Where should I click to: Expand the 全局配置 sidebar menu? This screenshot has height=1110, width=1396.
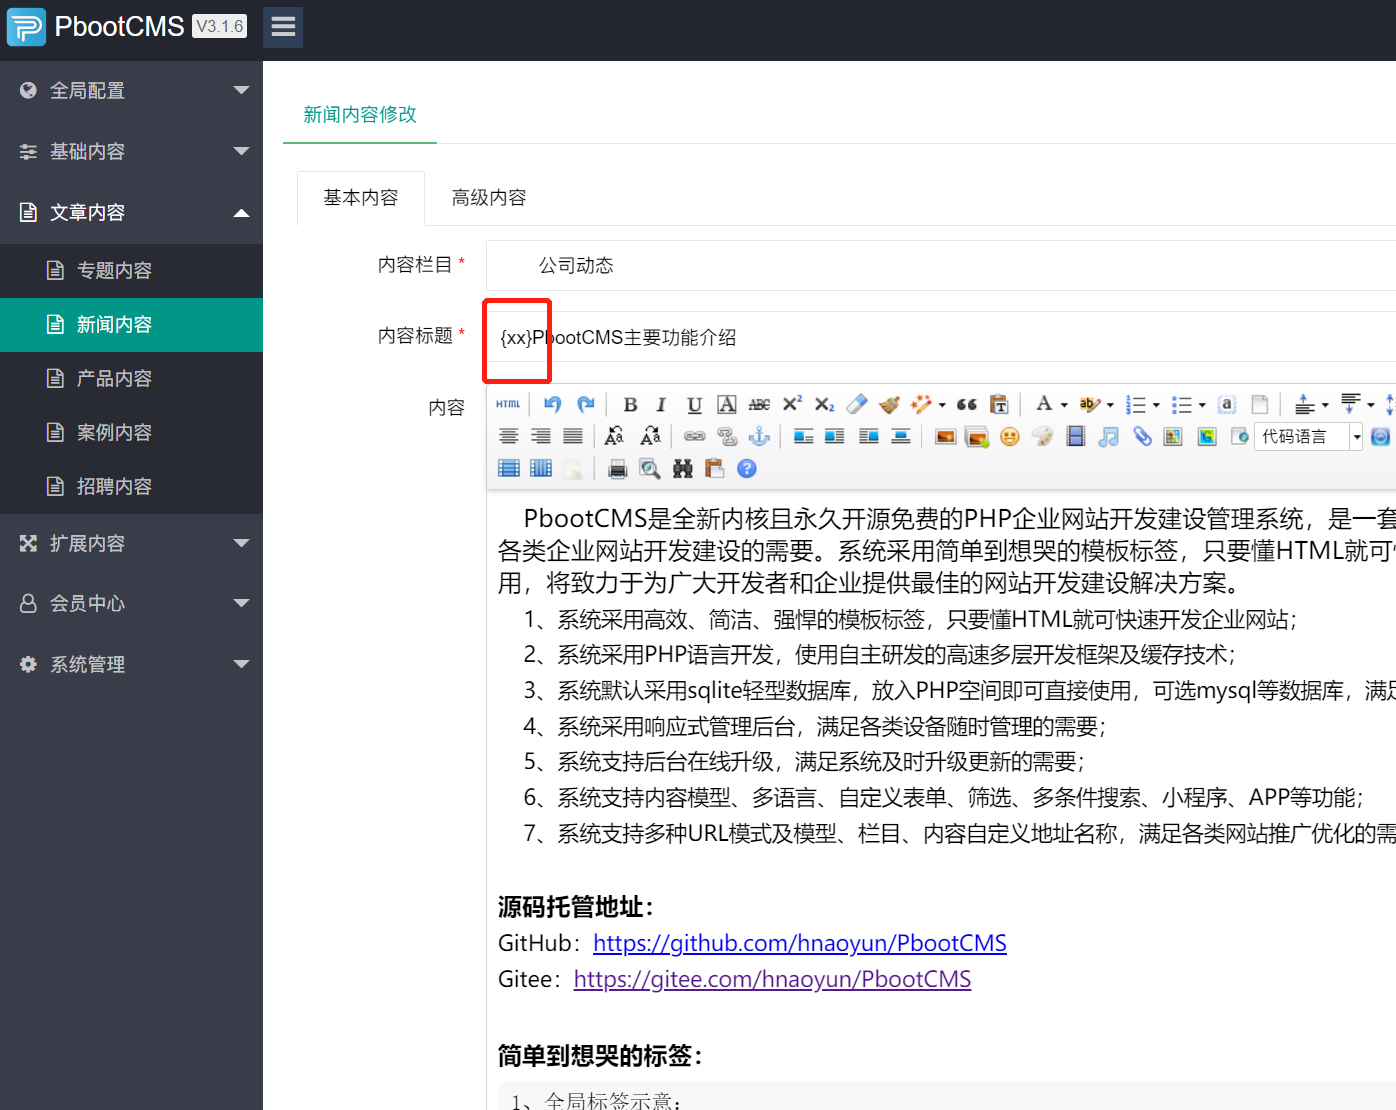click(x=131, y=91)
